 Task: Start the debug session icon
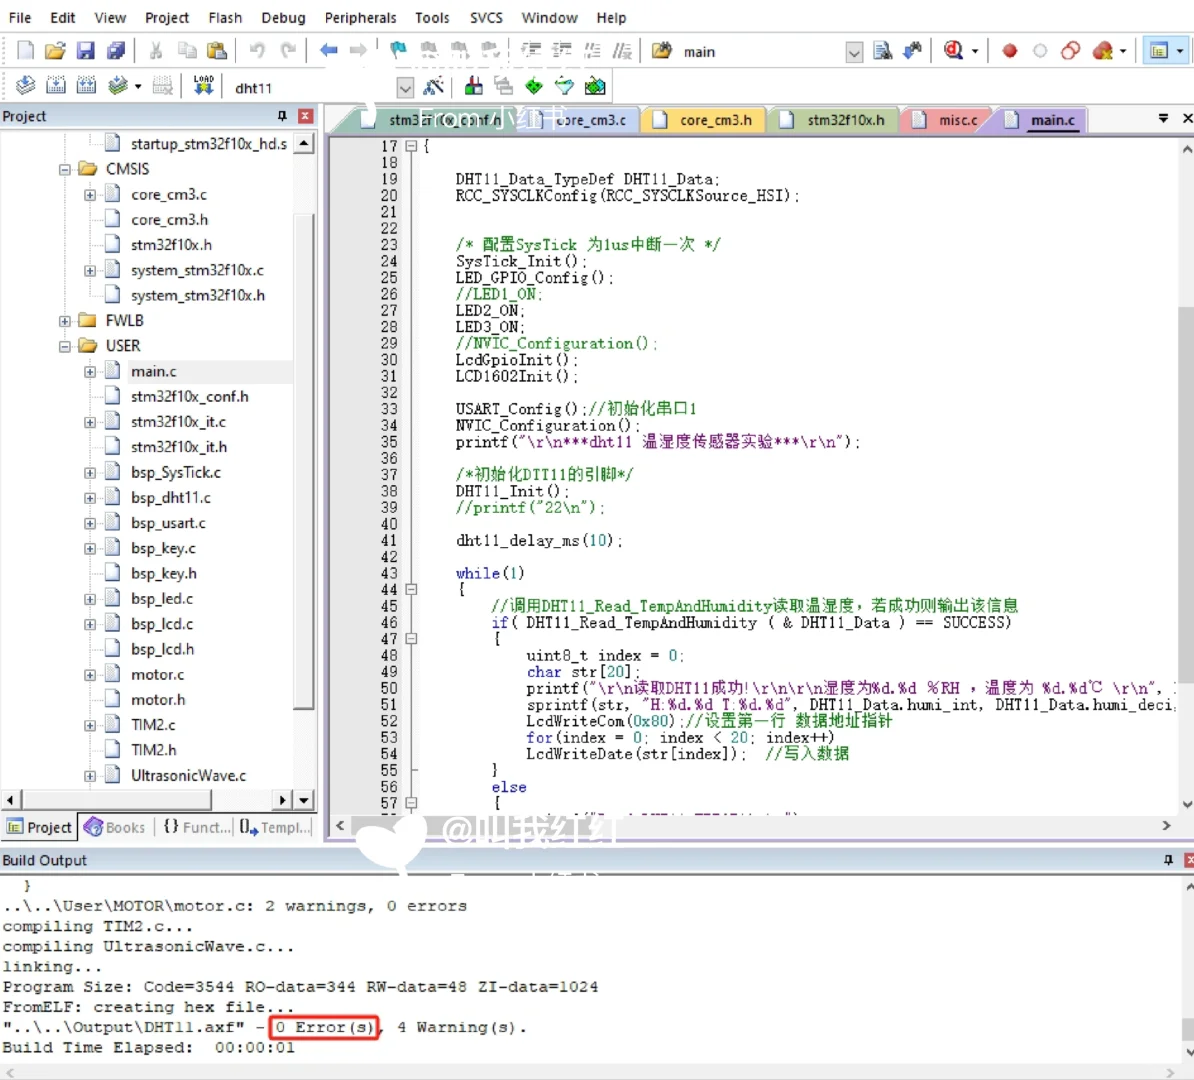(953, 51)
